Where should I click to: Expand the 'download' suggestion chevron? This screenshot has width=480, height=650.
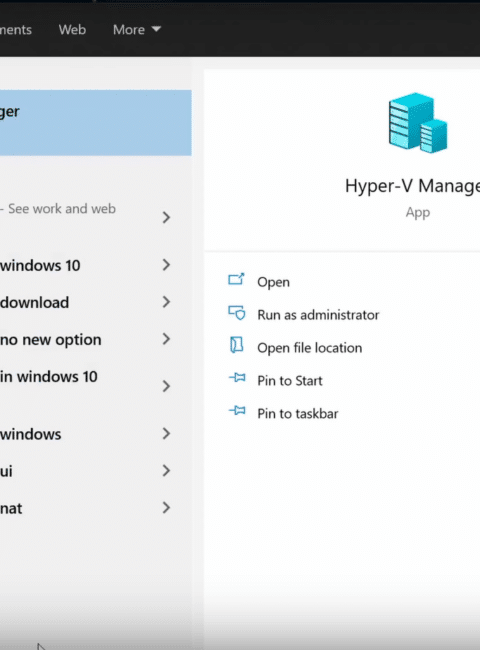point(166,302)
